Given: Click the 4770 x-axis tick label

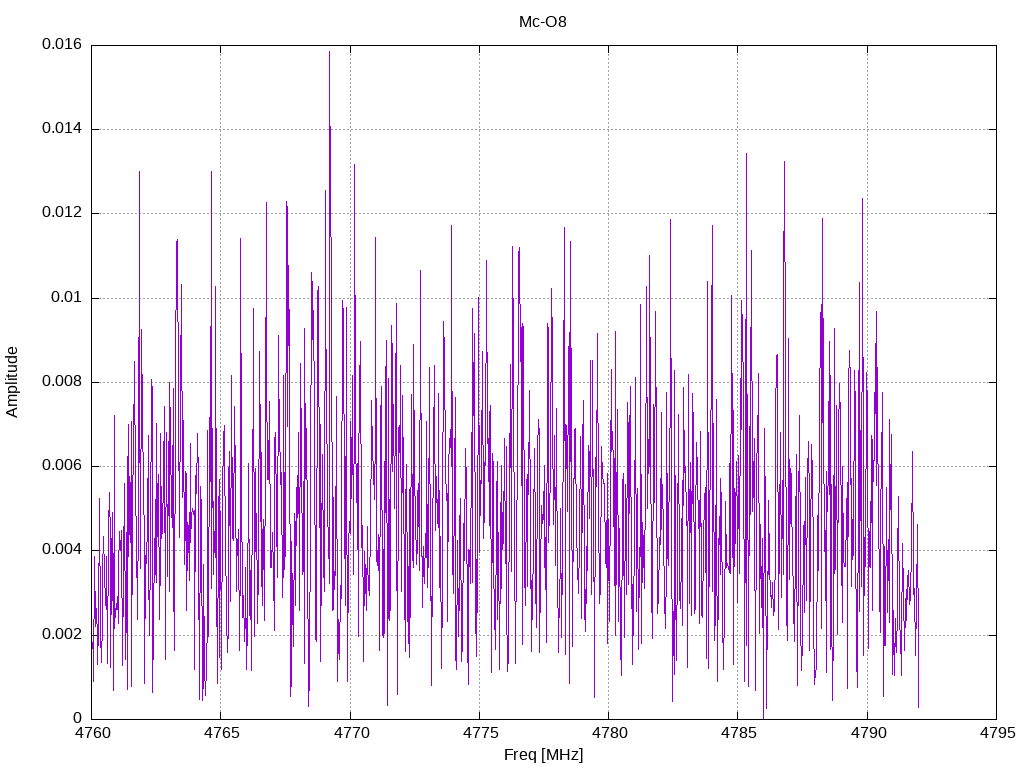Looking at the screenshot, I should [351, 733].
